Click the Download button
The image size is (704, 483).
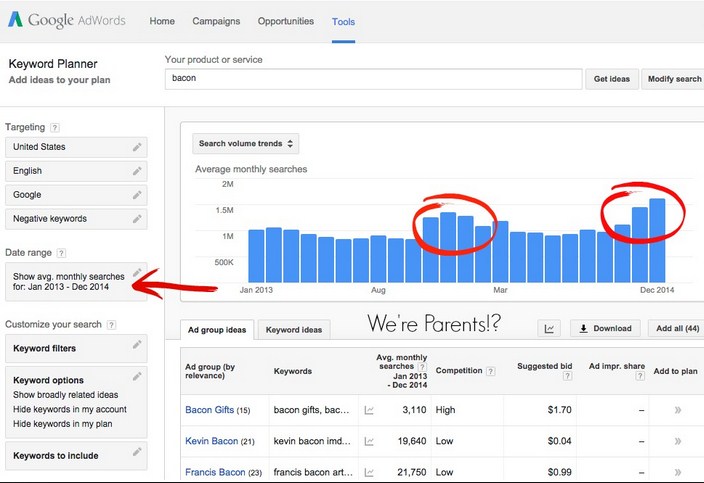606,329
